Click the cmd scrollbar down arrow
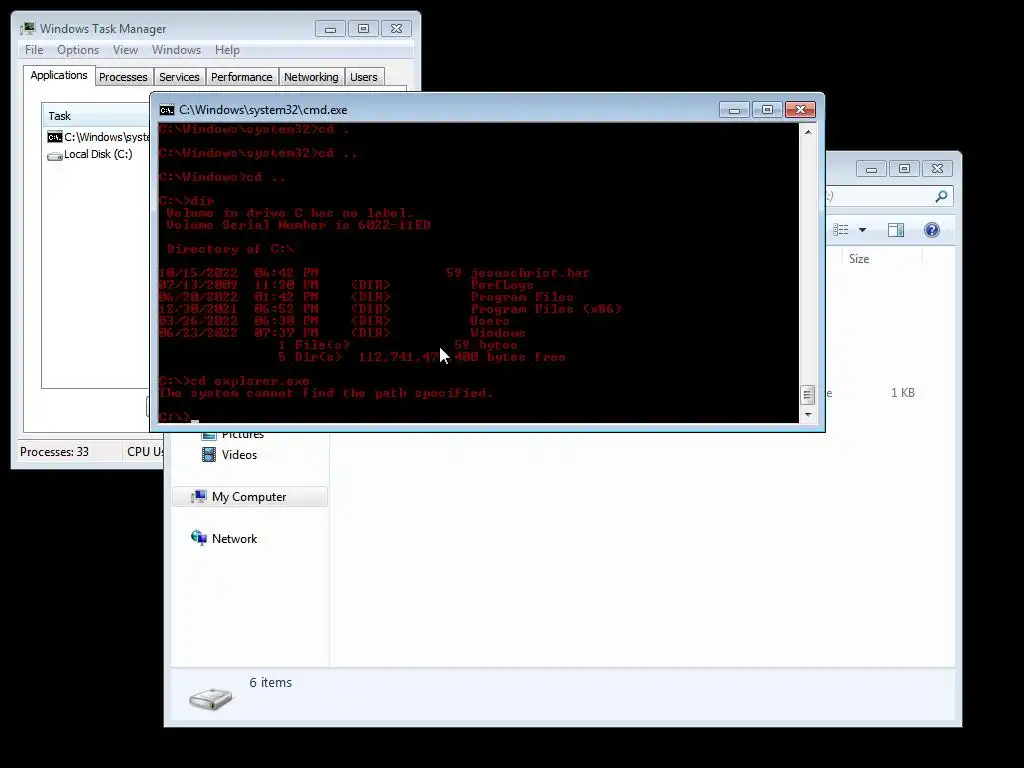 point(808,414)
